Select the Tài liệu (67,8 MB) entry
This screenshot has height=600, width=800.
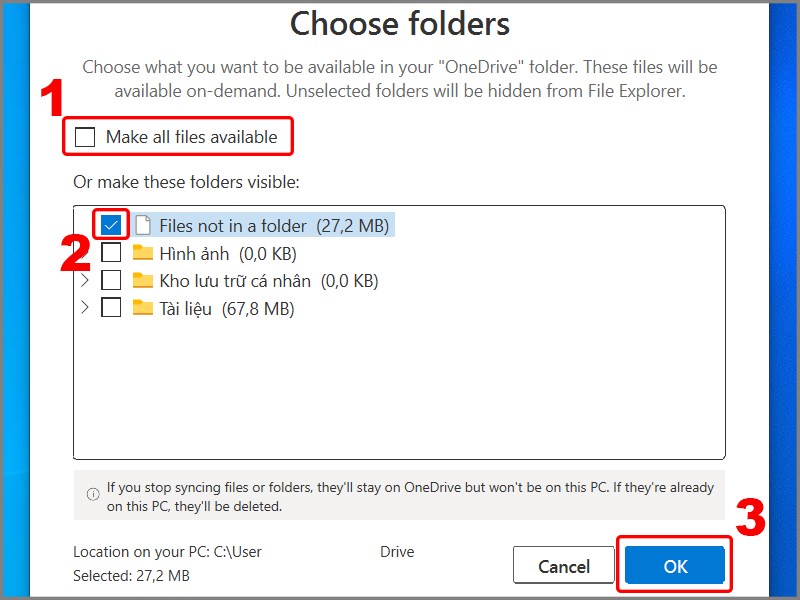[227, 309]
